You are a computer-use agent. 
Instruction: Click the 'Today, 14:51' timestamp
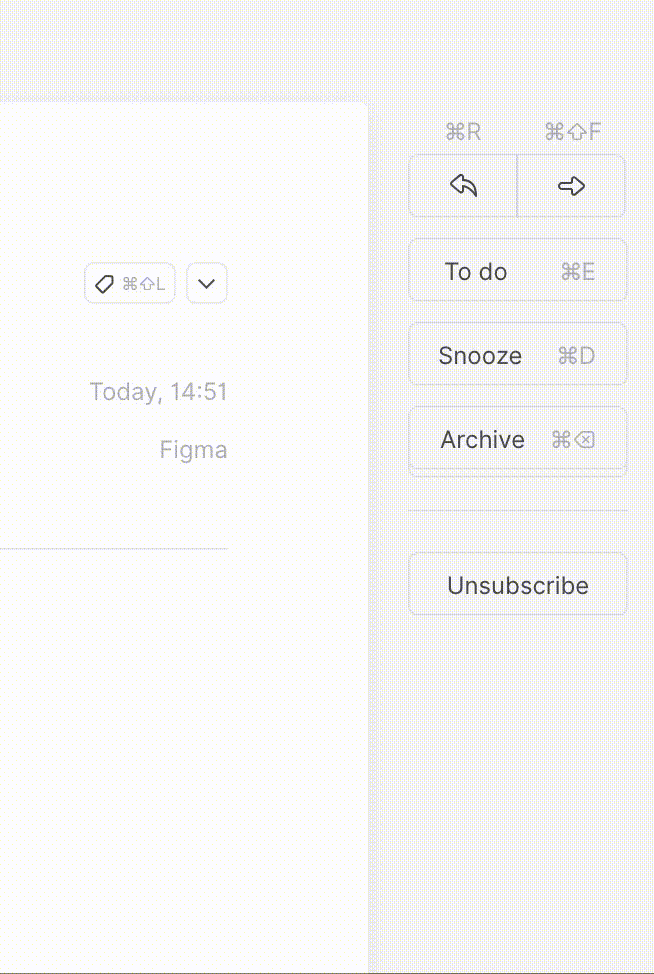point(157,391)
